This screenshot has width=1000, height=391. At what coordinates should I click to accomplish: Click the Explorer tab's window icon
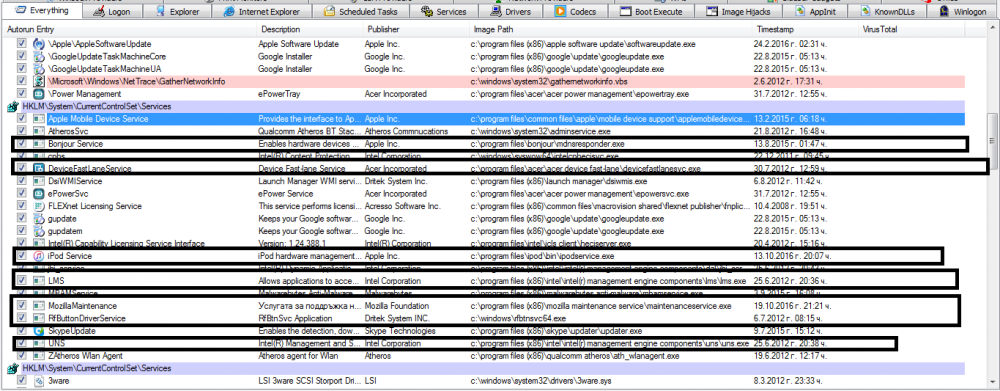click(x=161, y=11)
